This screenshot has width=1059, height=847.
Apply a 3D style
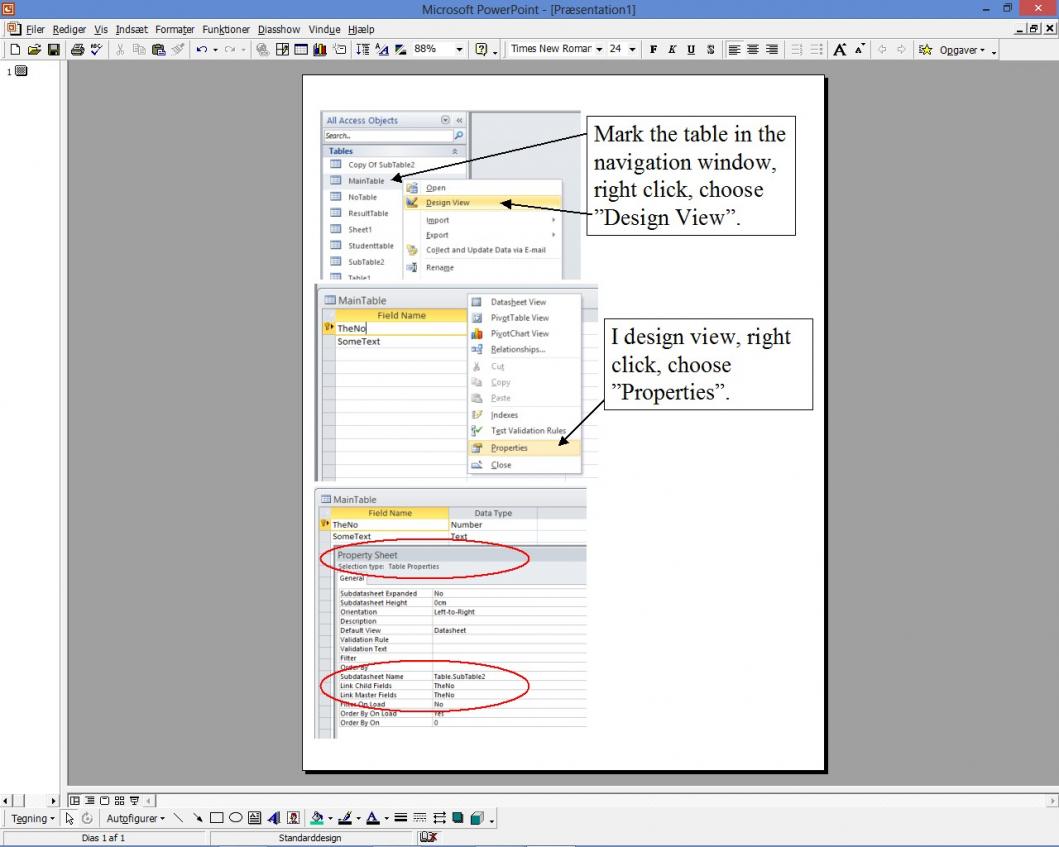477,818
